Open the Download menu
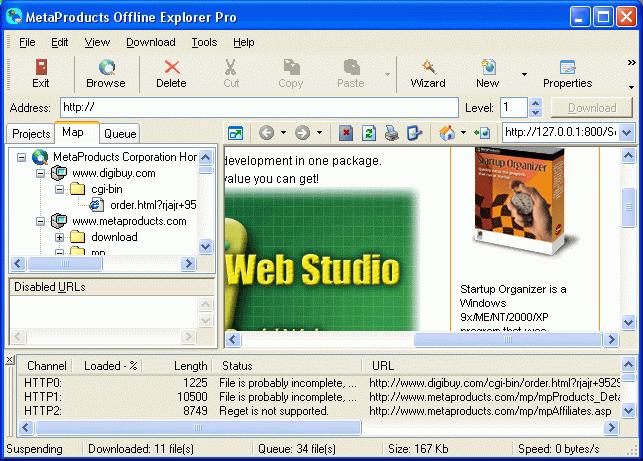This screenshot has width=643, height=461. [x=150, y=42]
